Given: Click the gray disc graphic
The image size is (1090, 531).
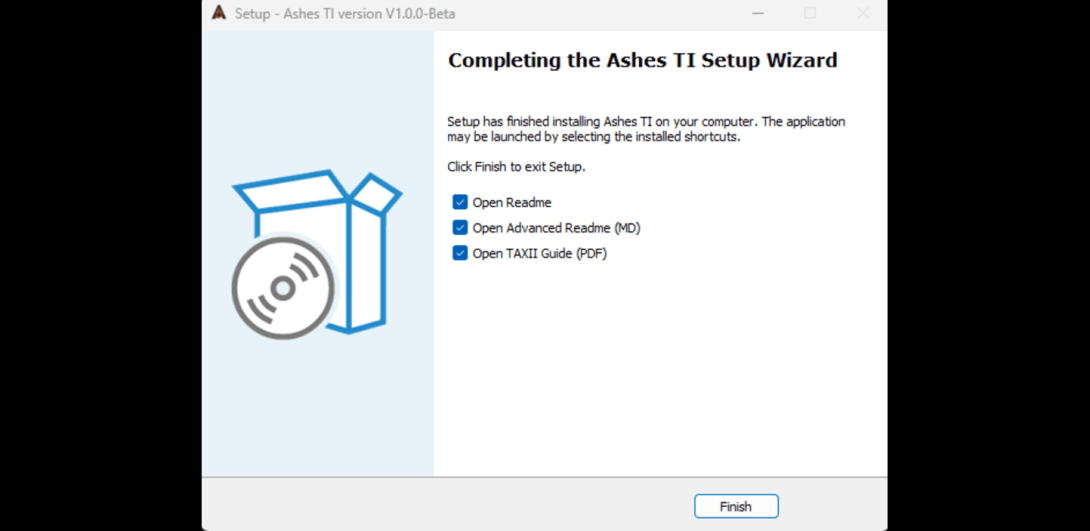Looking at the screenshot, I should tap(282, 288).
